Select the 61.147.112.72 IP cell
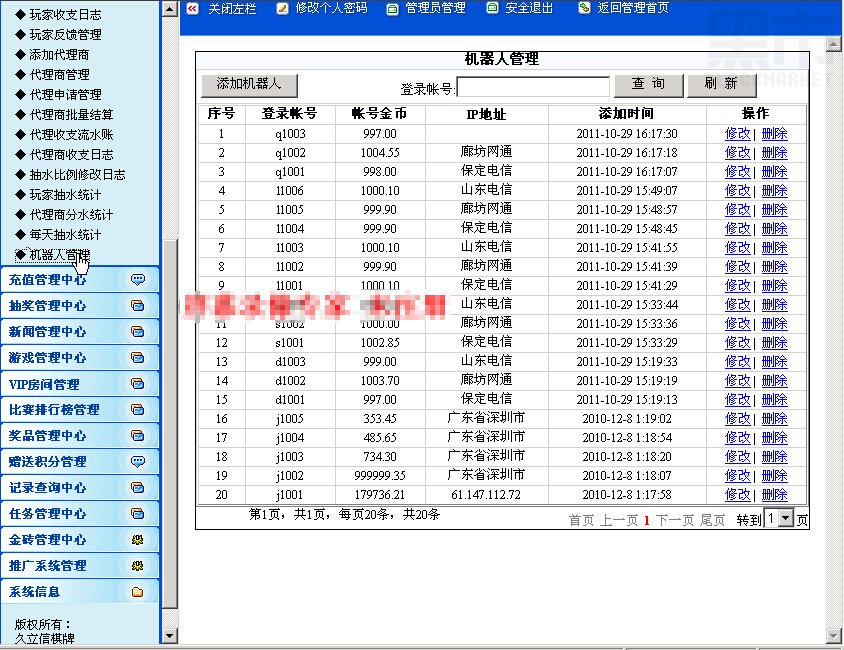Screen dimensions: 844x650 click(487, 494)
